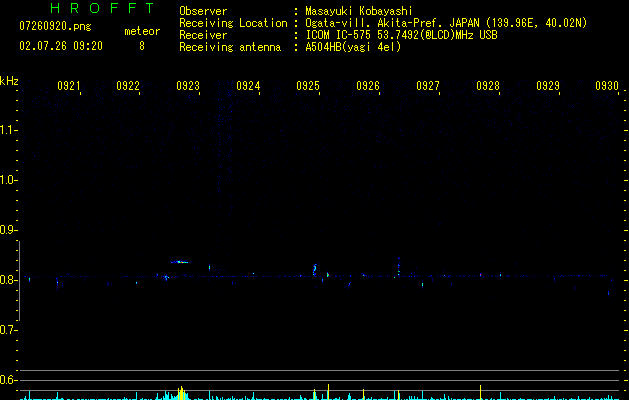Click the 'meteor' label
629x400 pixels.
pos(142,31)
